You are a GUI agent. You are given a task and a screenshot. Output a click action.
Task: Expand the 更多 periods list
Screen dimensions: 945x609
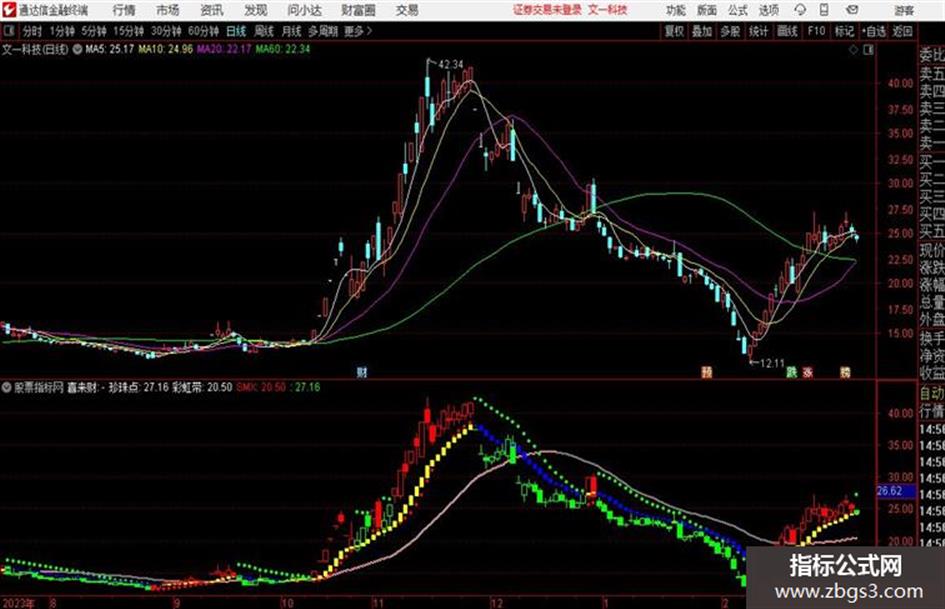[x=358, y=31]
